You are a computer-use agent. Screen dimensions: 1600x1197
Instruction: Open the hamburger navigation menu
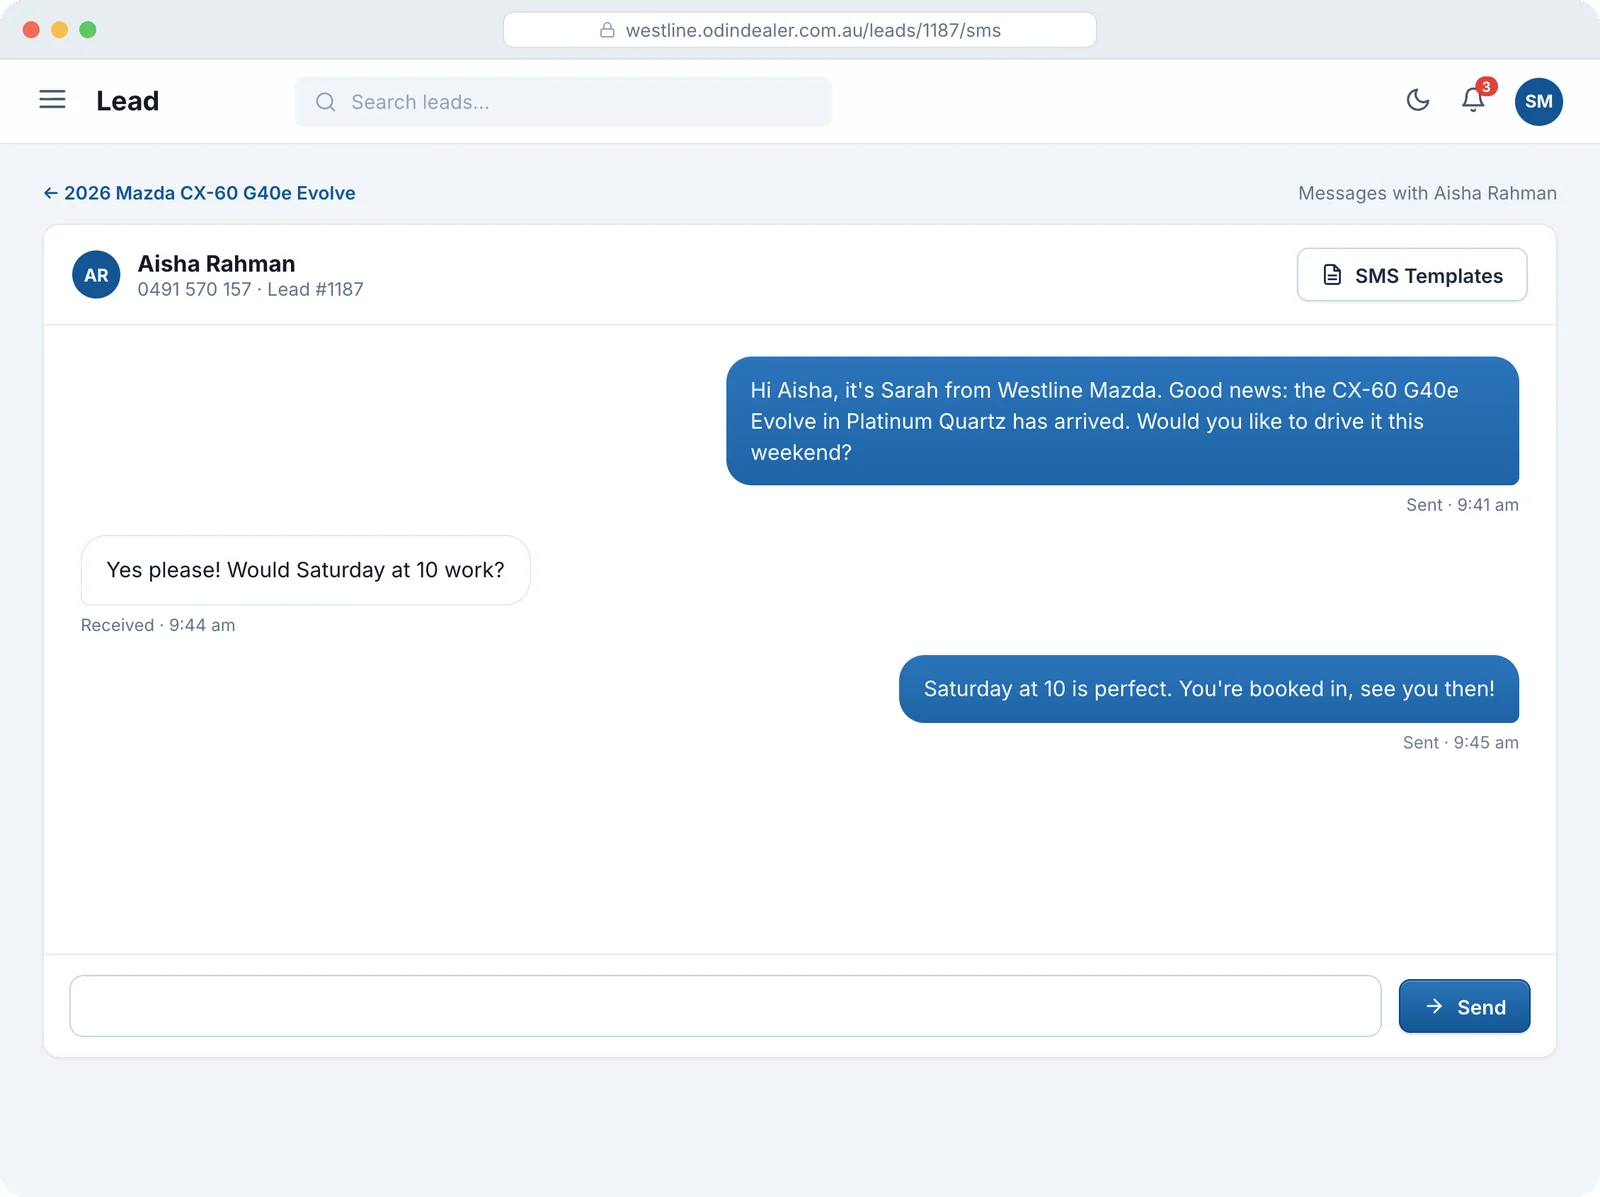(x=52, y=100)
